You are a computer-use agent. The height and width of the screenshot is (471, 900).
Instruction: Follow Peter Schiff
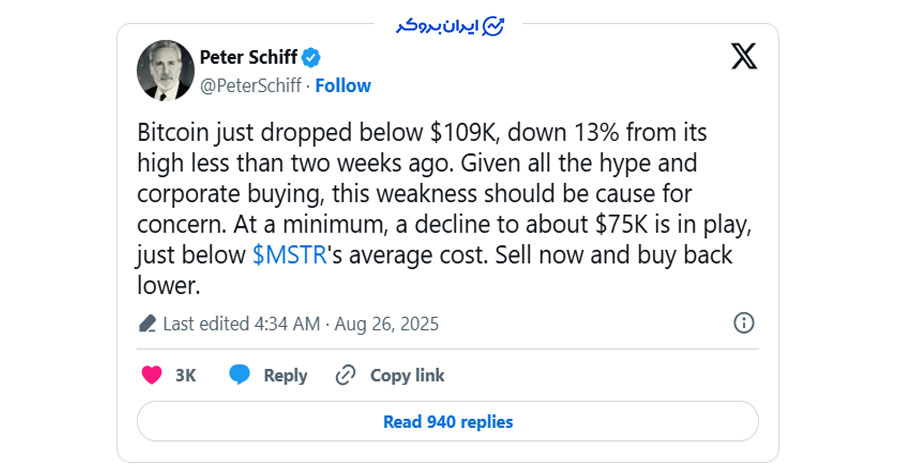[343, 86]
